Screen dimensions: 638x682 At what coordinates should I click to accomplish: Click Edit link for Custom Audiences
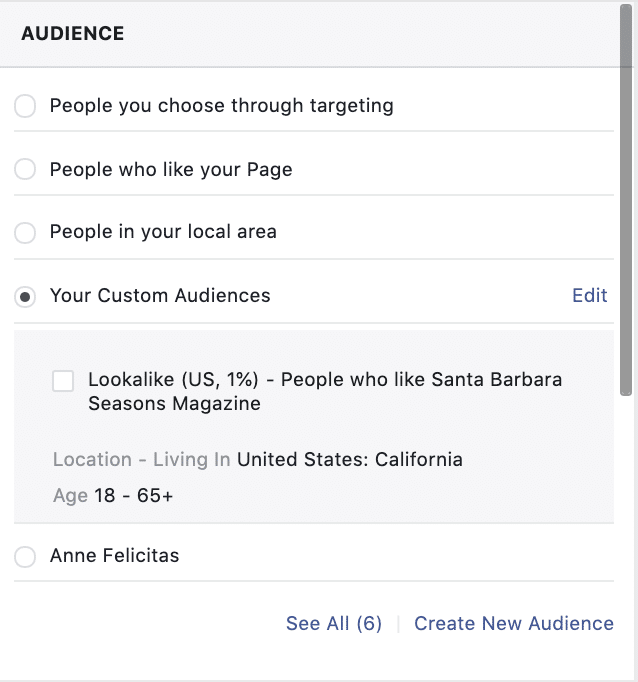[x=589, y=296]
